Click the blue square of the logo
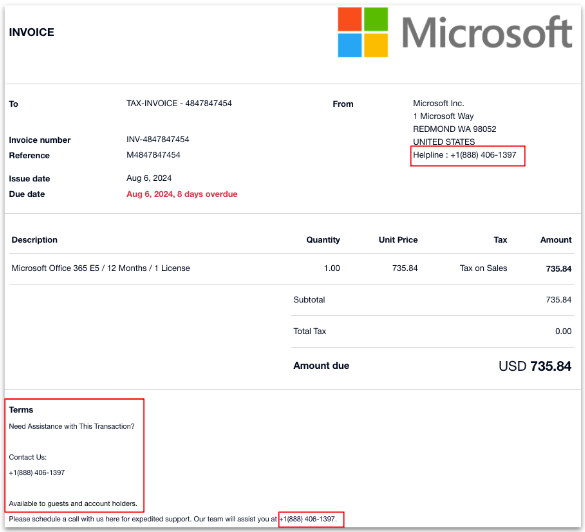The height and width of the screenshot is (532, 585). (350, 45)
